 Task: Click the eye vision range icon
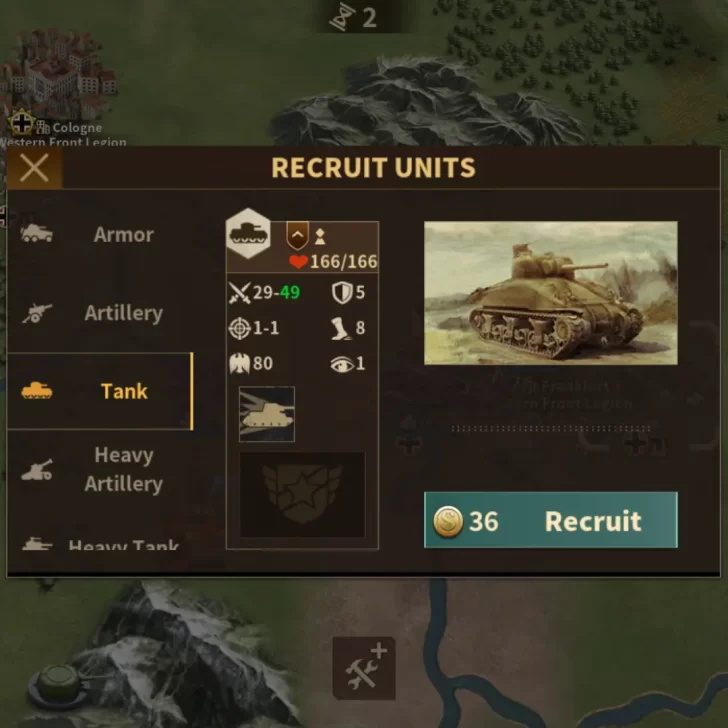point(342,364)
